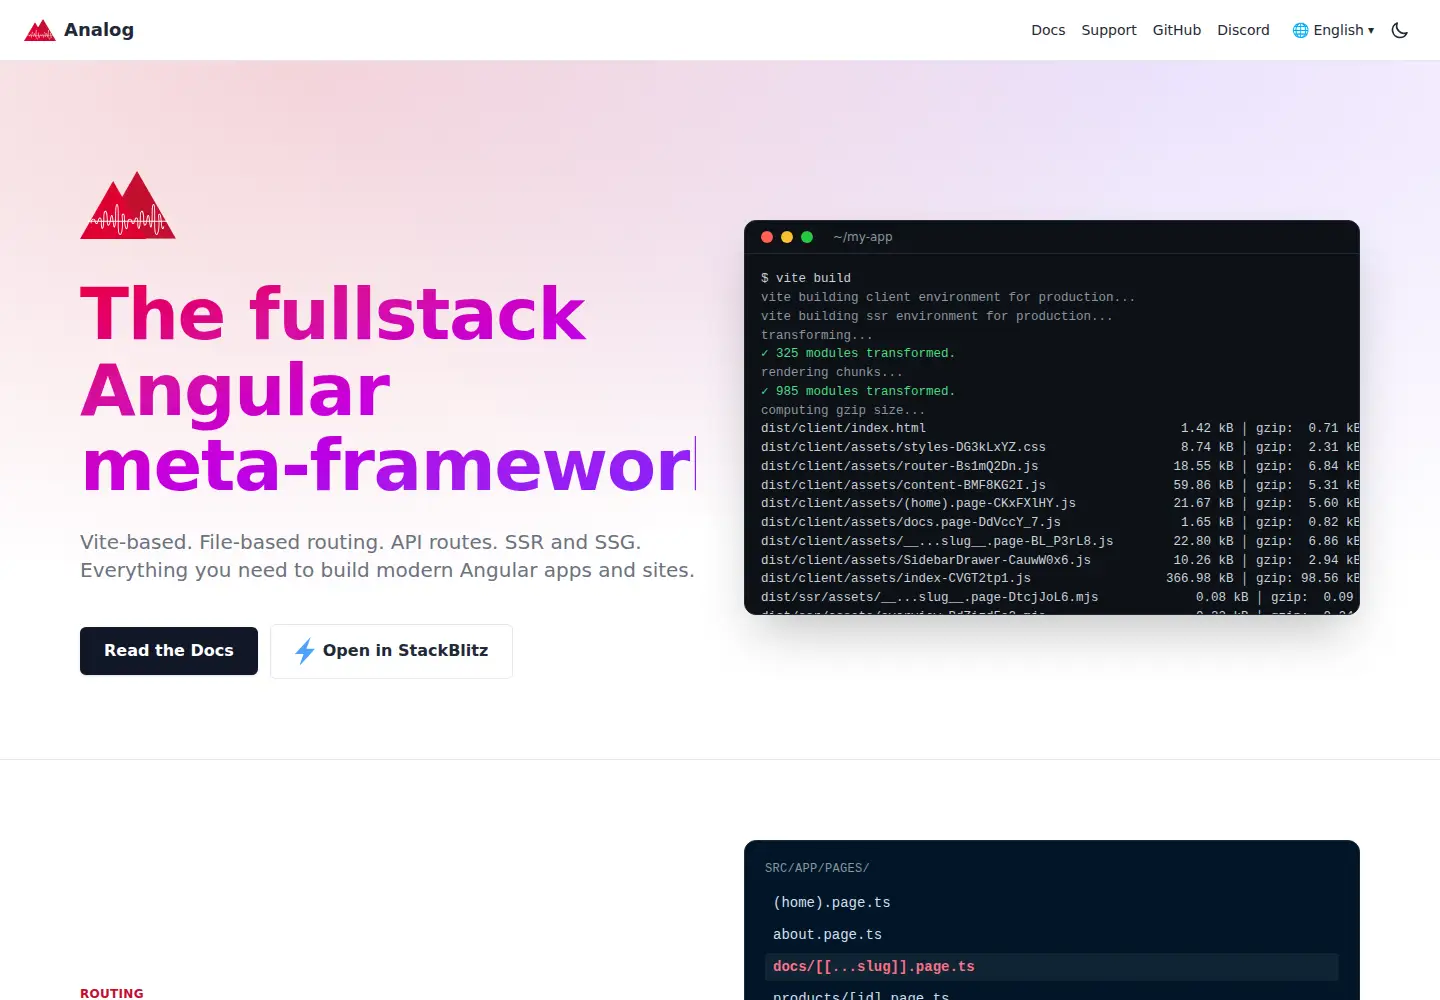
Task: Click the "Vite-based. File-based routing" tagline text
Action: click(x=387, y=556)
